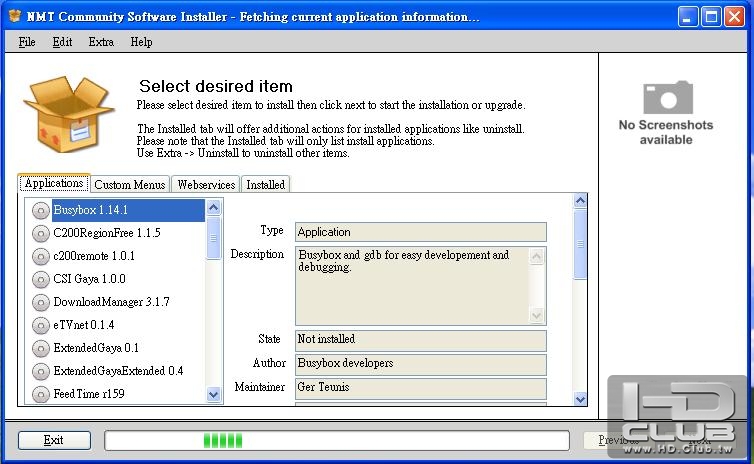
Task: Select eTVnet 0.1.4 in the list
Action: 84,325
